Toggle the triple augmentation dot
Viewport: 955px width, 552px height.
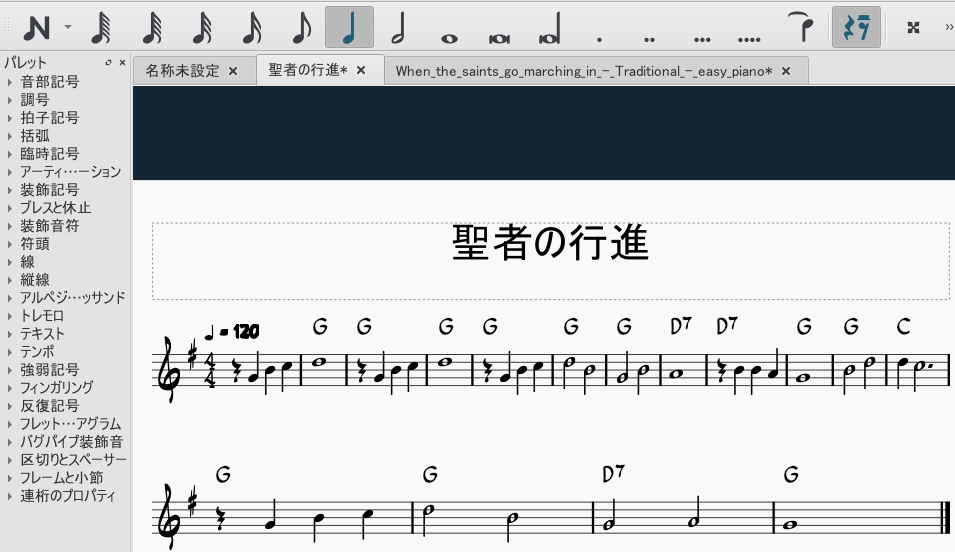[x=702, y=40]
